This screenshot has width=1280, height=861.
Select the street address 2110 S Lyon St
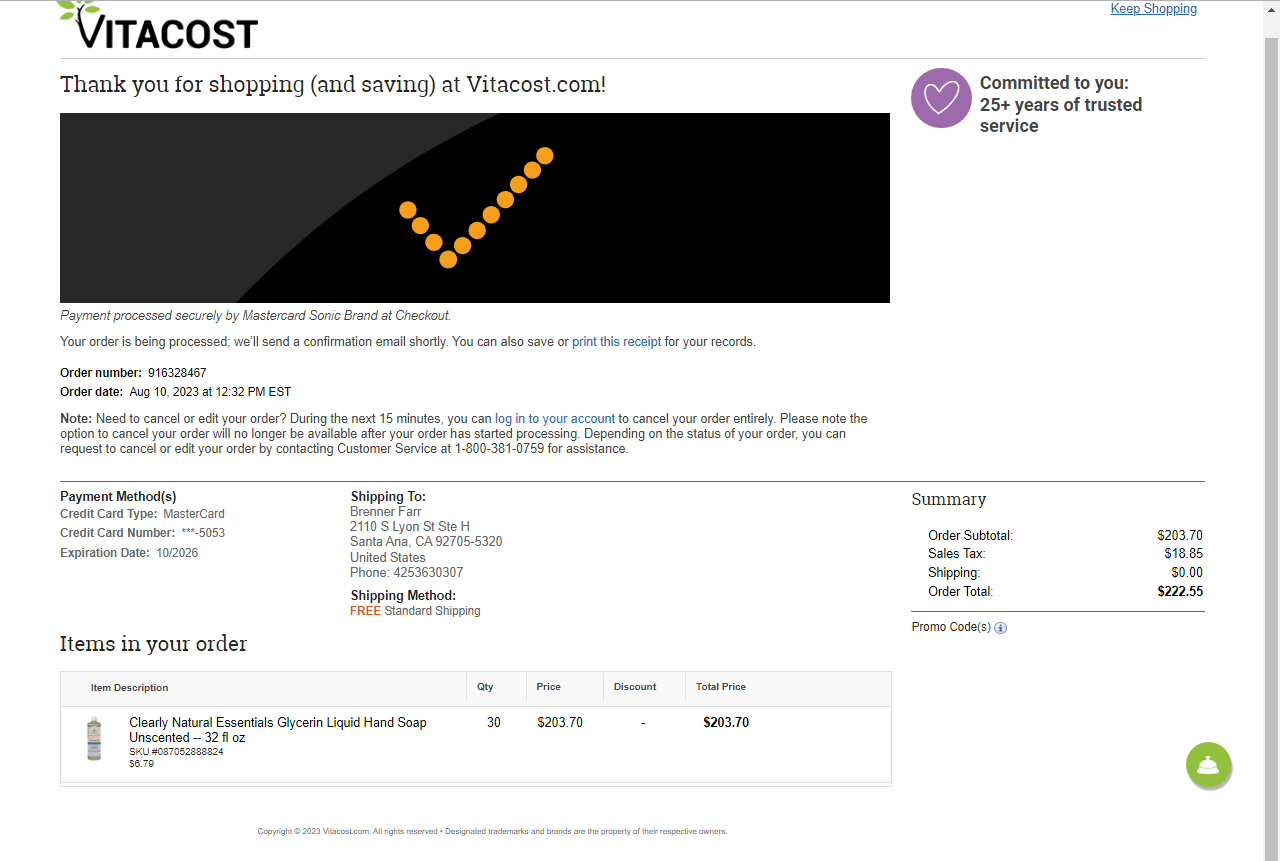pyautogui.click(x=410, y=527)
